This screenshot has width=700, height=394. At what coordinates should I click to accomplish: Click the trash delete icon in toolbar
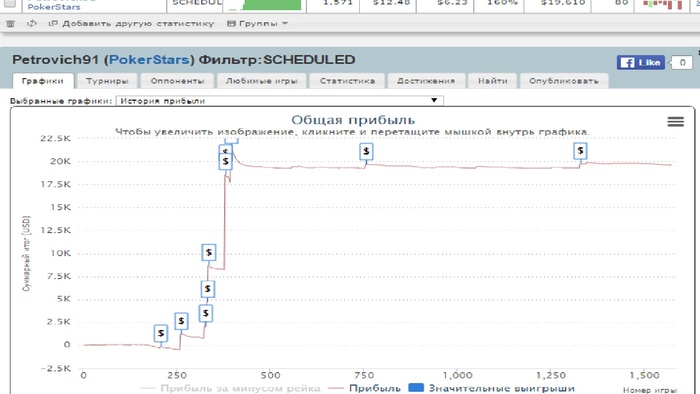point(10,24)
